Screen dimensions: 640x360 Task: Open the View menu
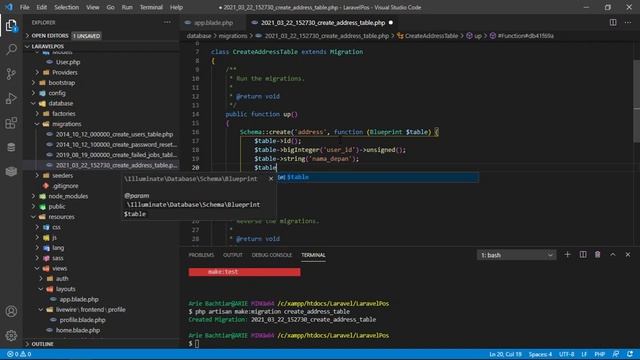click(x=93, y=7)
